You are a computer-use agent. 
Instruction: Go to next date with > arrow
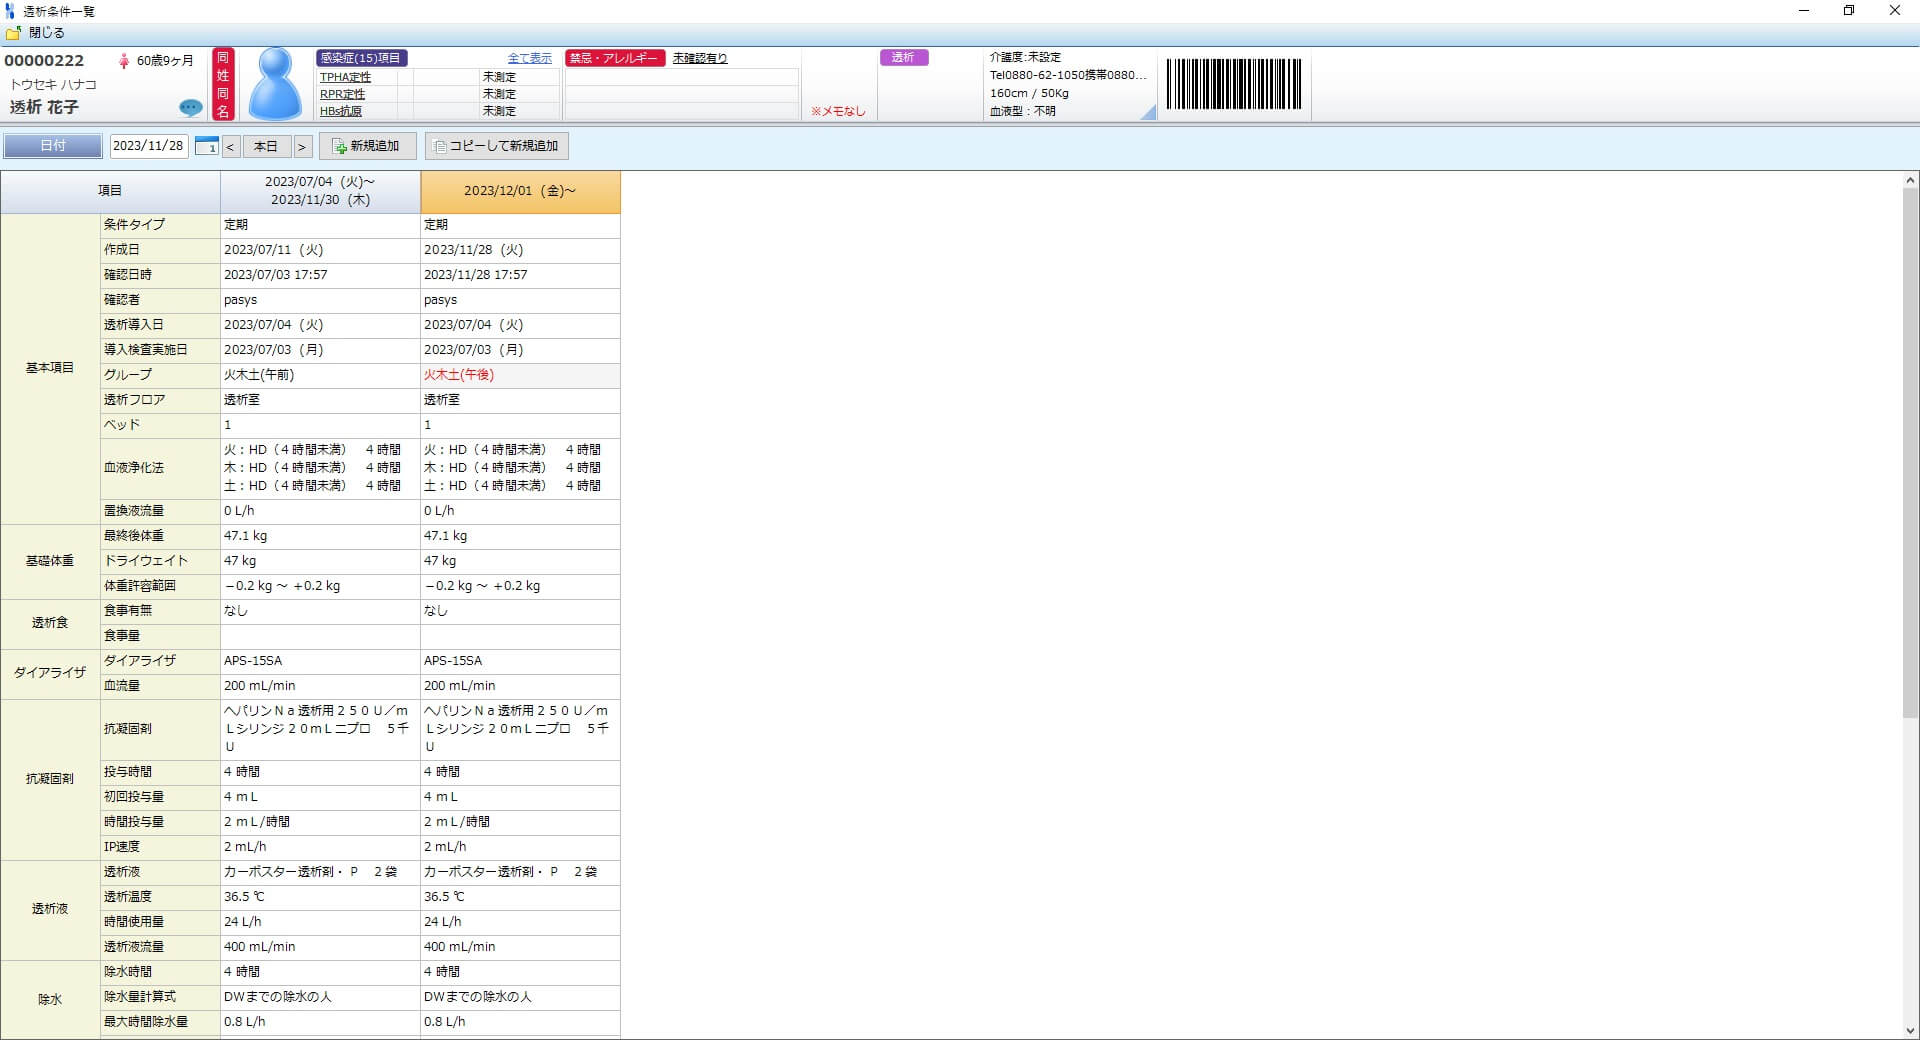pyautogui.click(x=302, y=147)
